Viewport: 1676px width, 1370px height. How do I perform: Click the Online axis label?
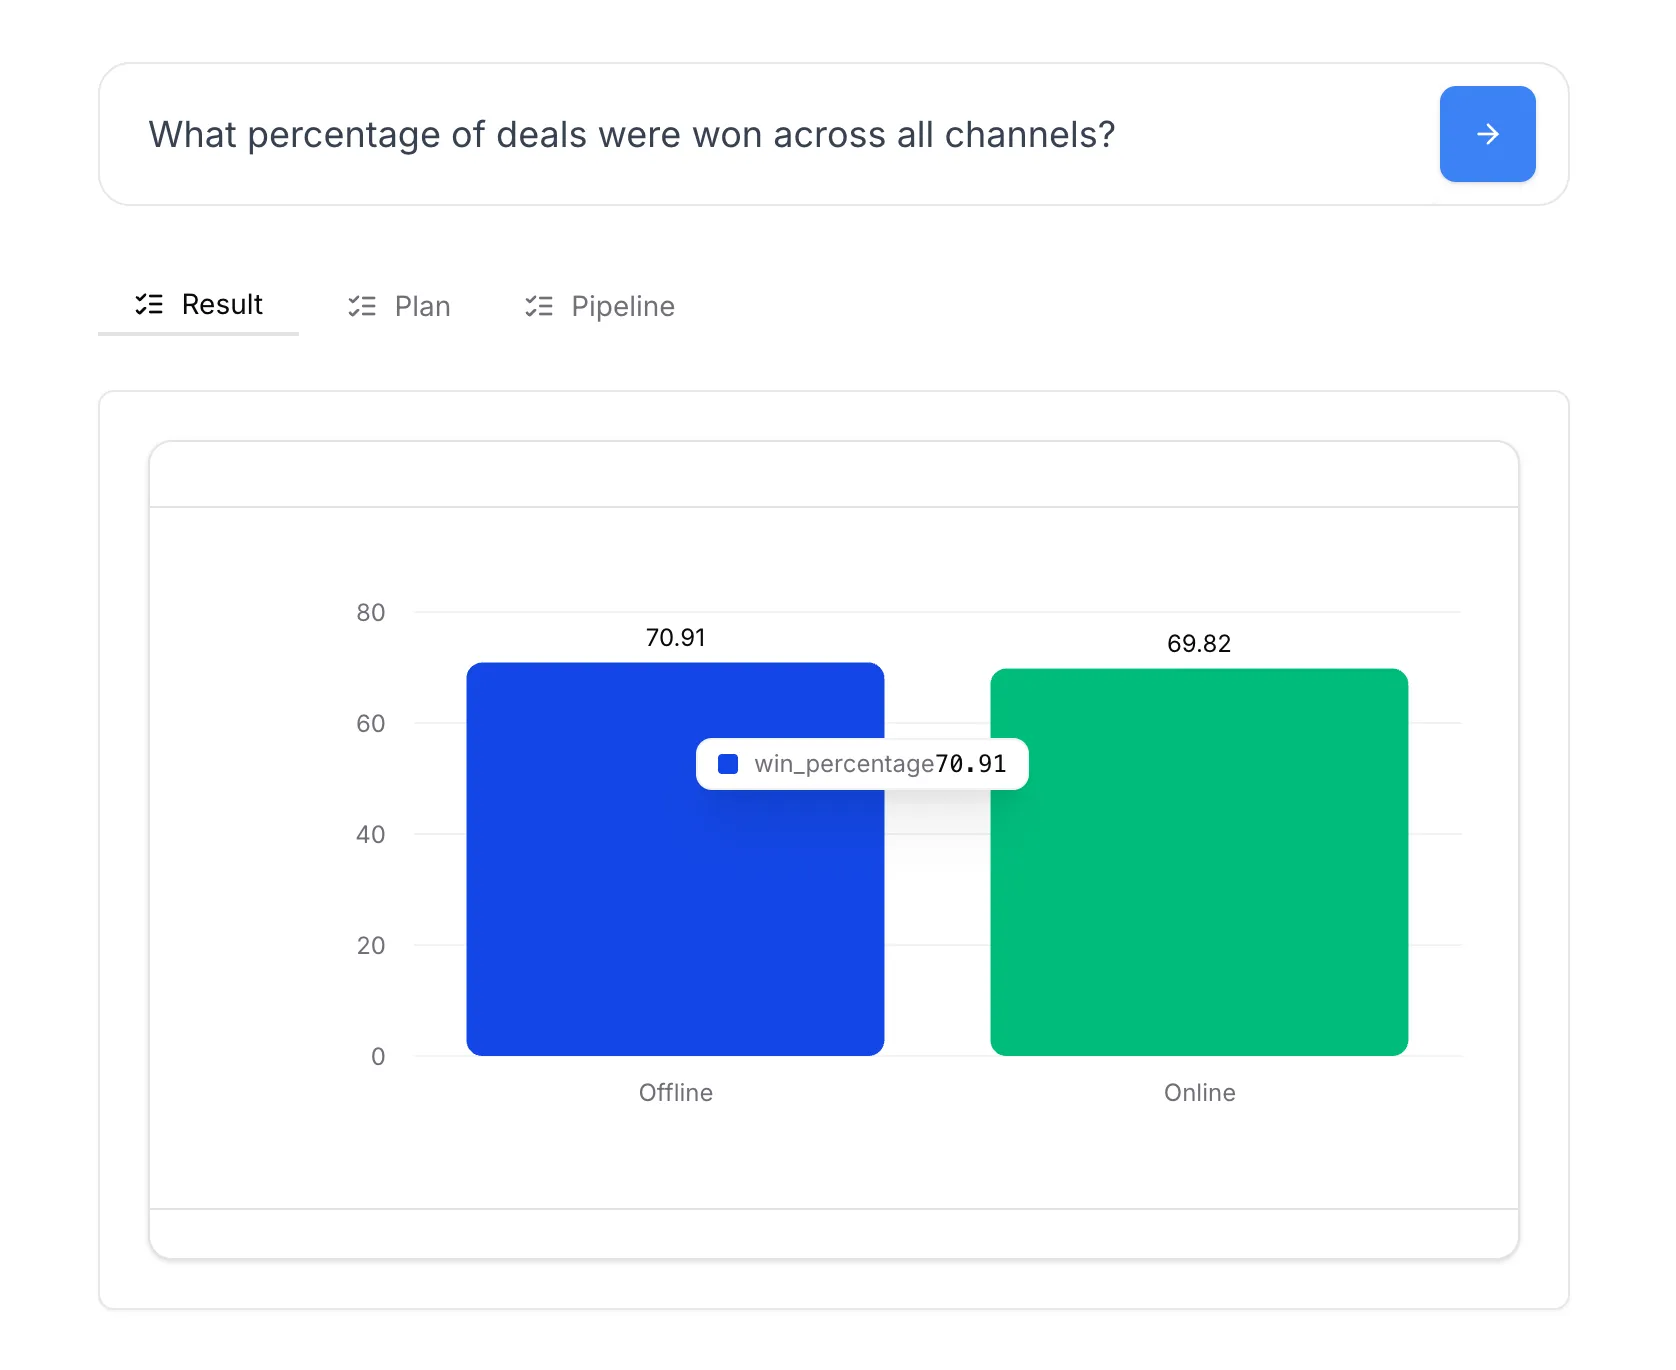(x=1199, y=1093)
